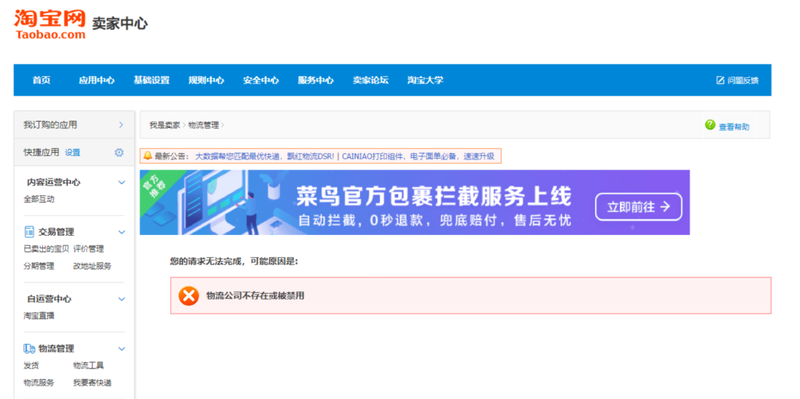The height and width of the screenshot is (399, 800).
Task: Click the 菜鸟 package interception banner image
Action: 415,203
